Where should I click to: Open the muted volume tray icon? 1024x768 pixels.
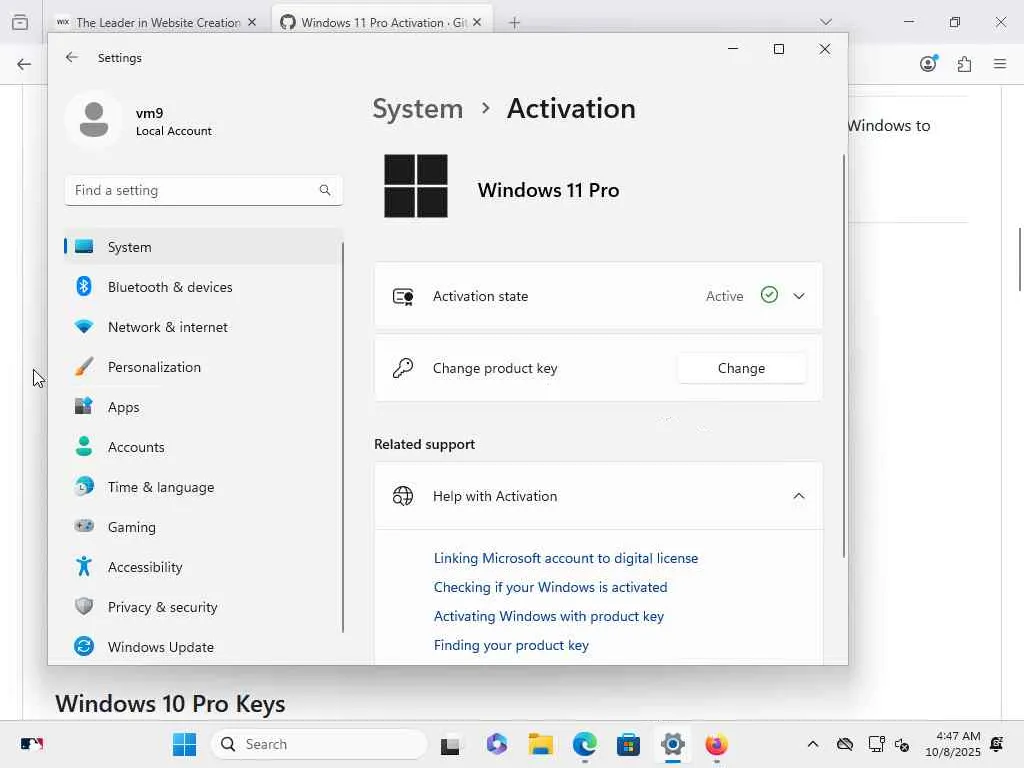tap(902, 744)
